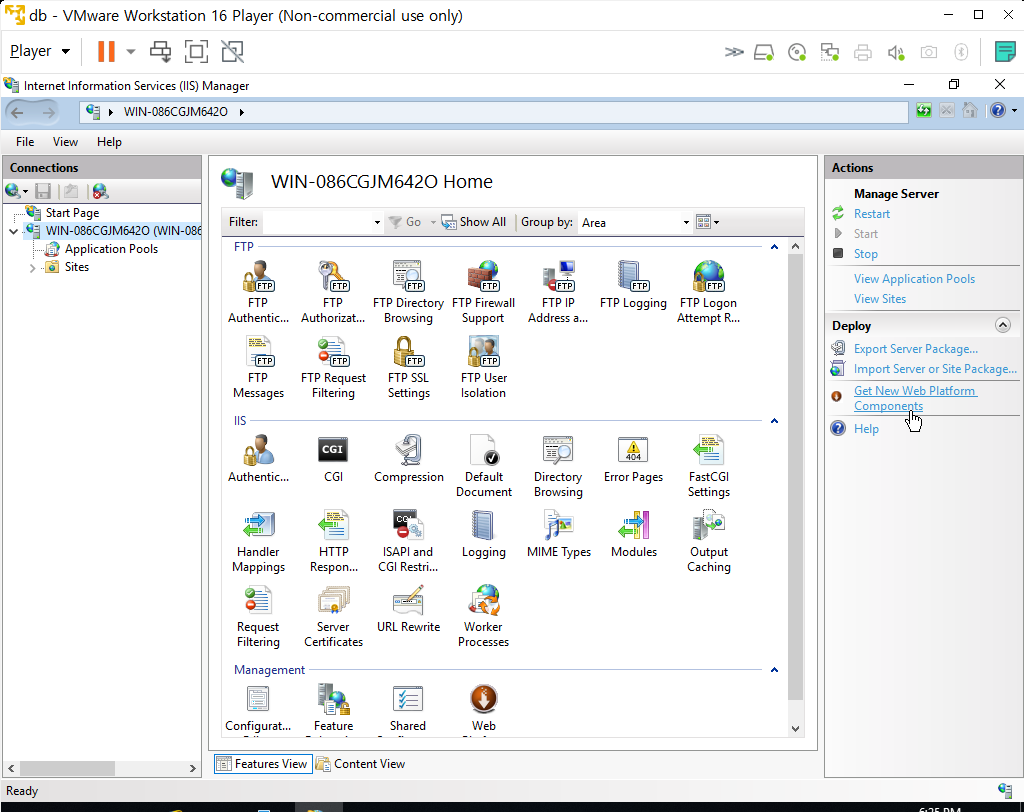1024x812 pixels.
Task: Click the pause virtual machine button
Action: click(106, 51)
